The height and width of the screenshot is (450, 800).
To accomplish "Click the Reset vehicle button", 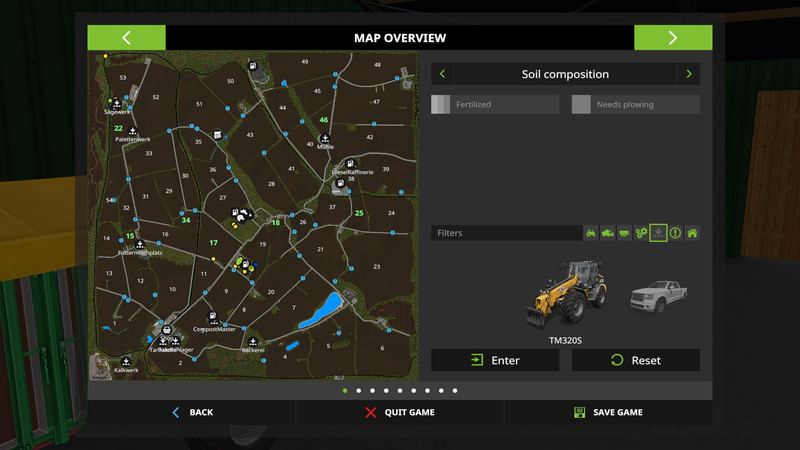I will (635, 360).
